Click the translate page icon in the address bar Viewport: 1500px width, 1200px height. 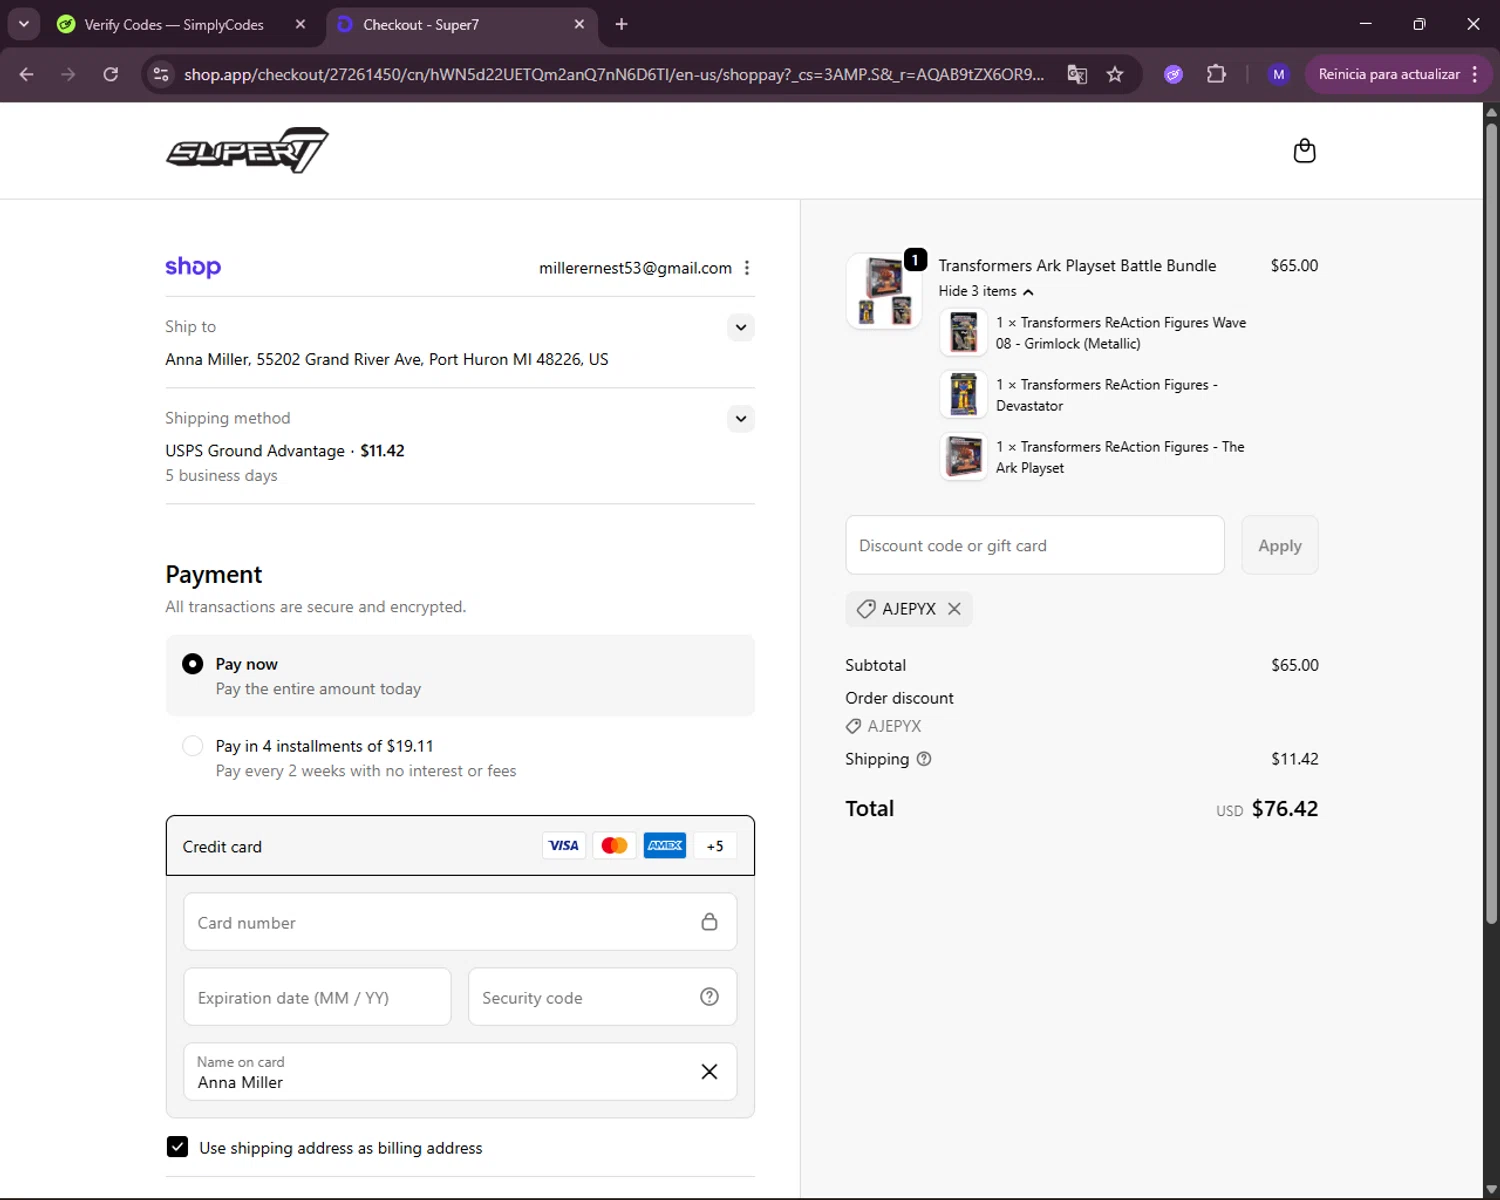coord(1077,74)
